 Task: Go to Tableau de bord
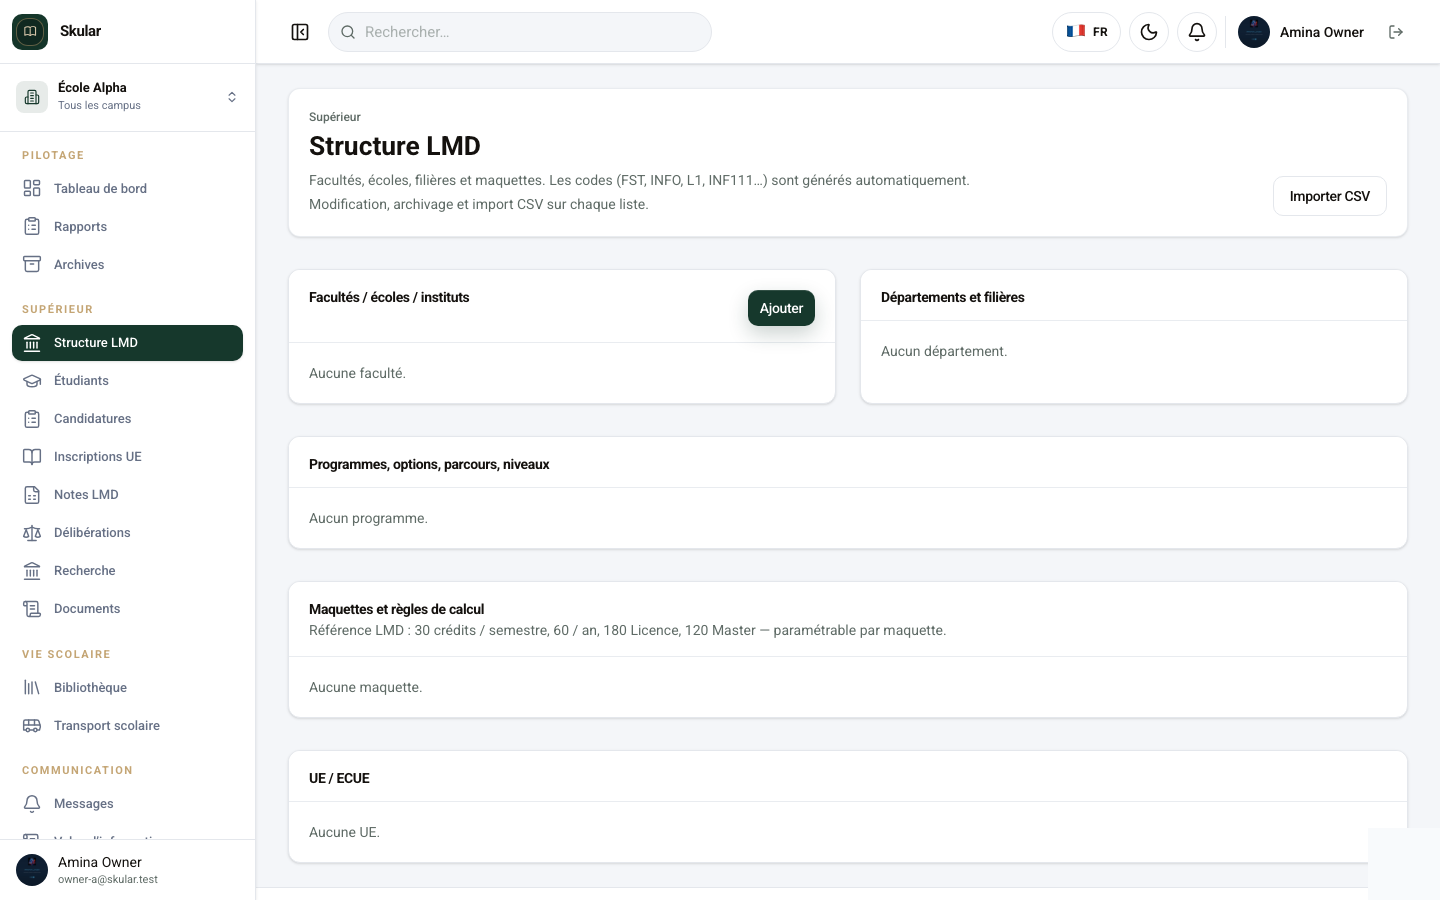(127, 188)
